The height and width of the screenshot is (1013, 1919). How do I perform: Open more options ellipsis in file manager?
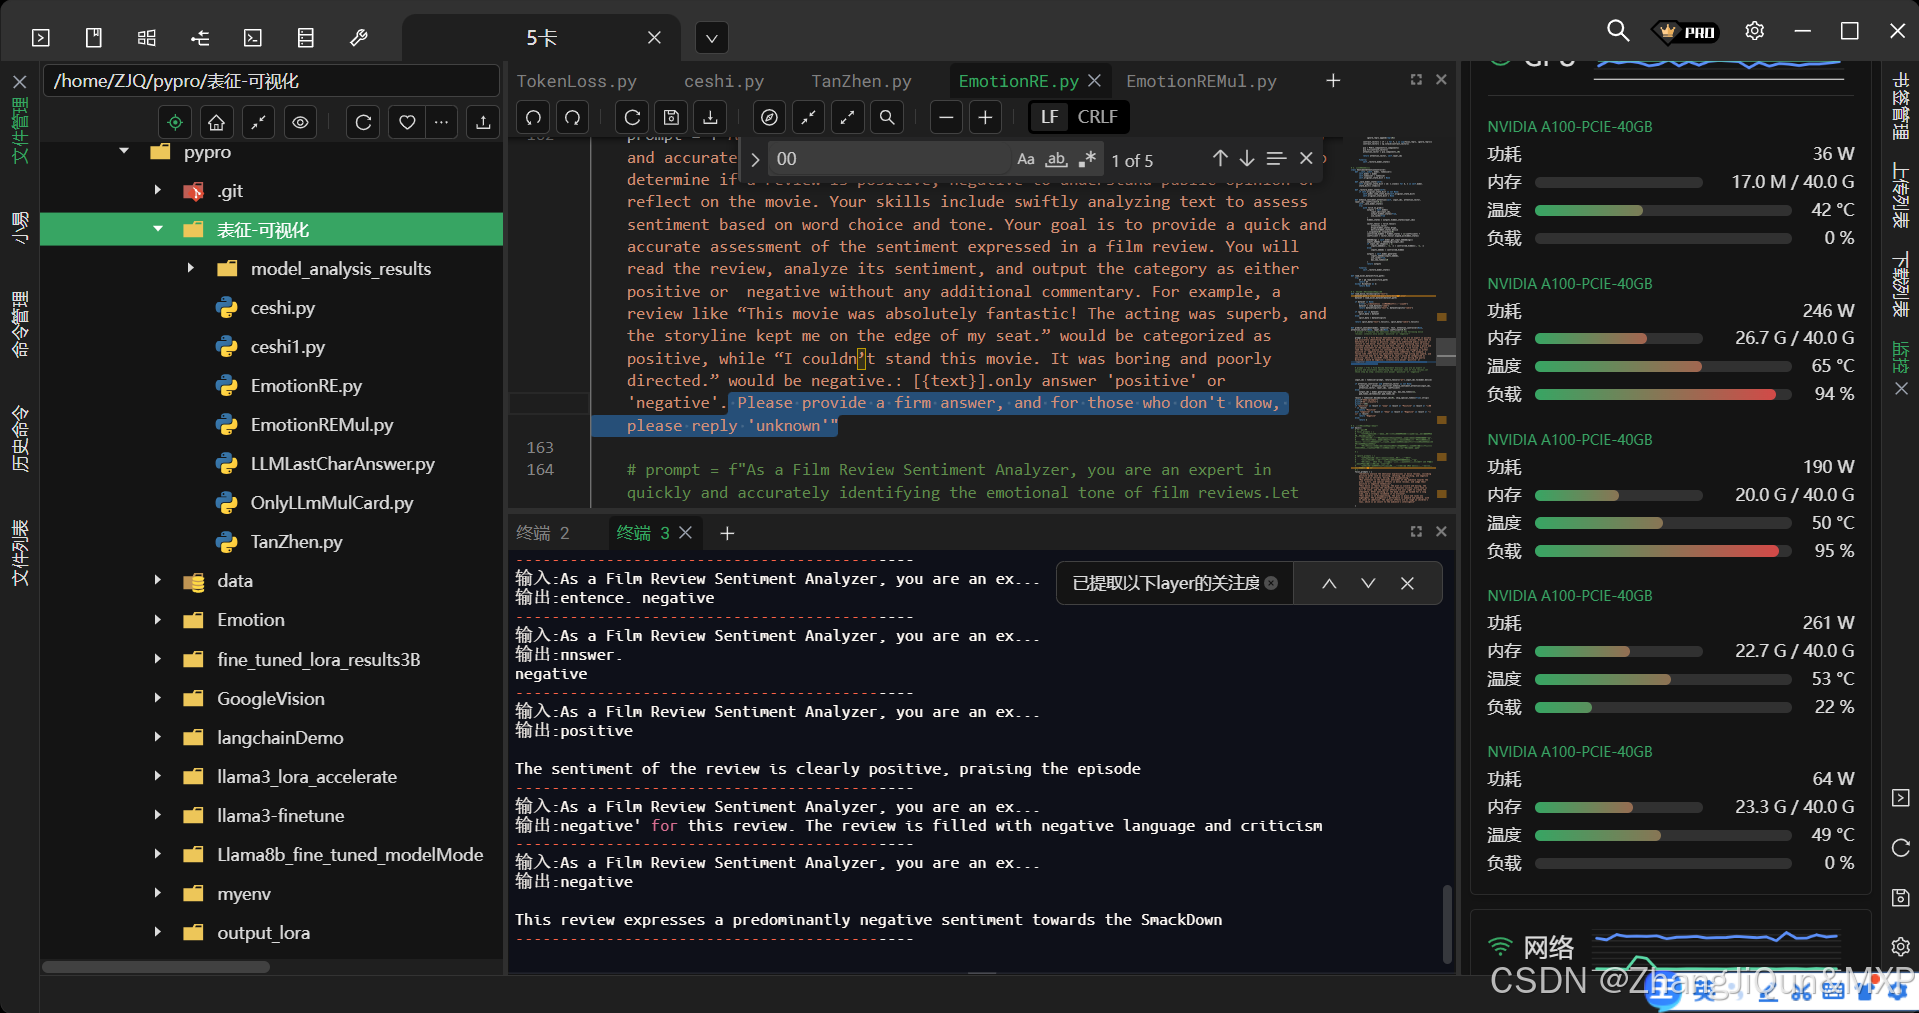click(441, 122)
